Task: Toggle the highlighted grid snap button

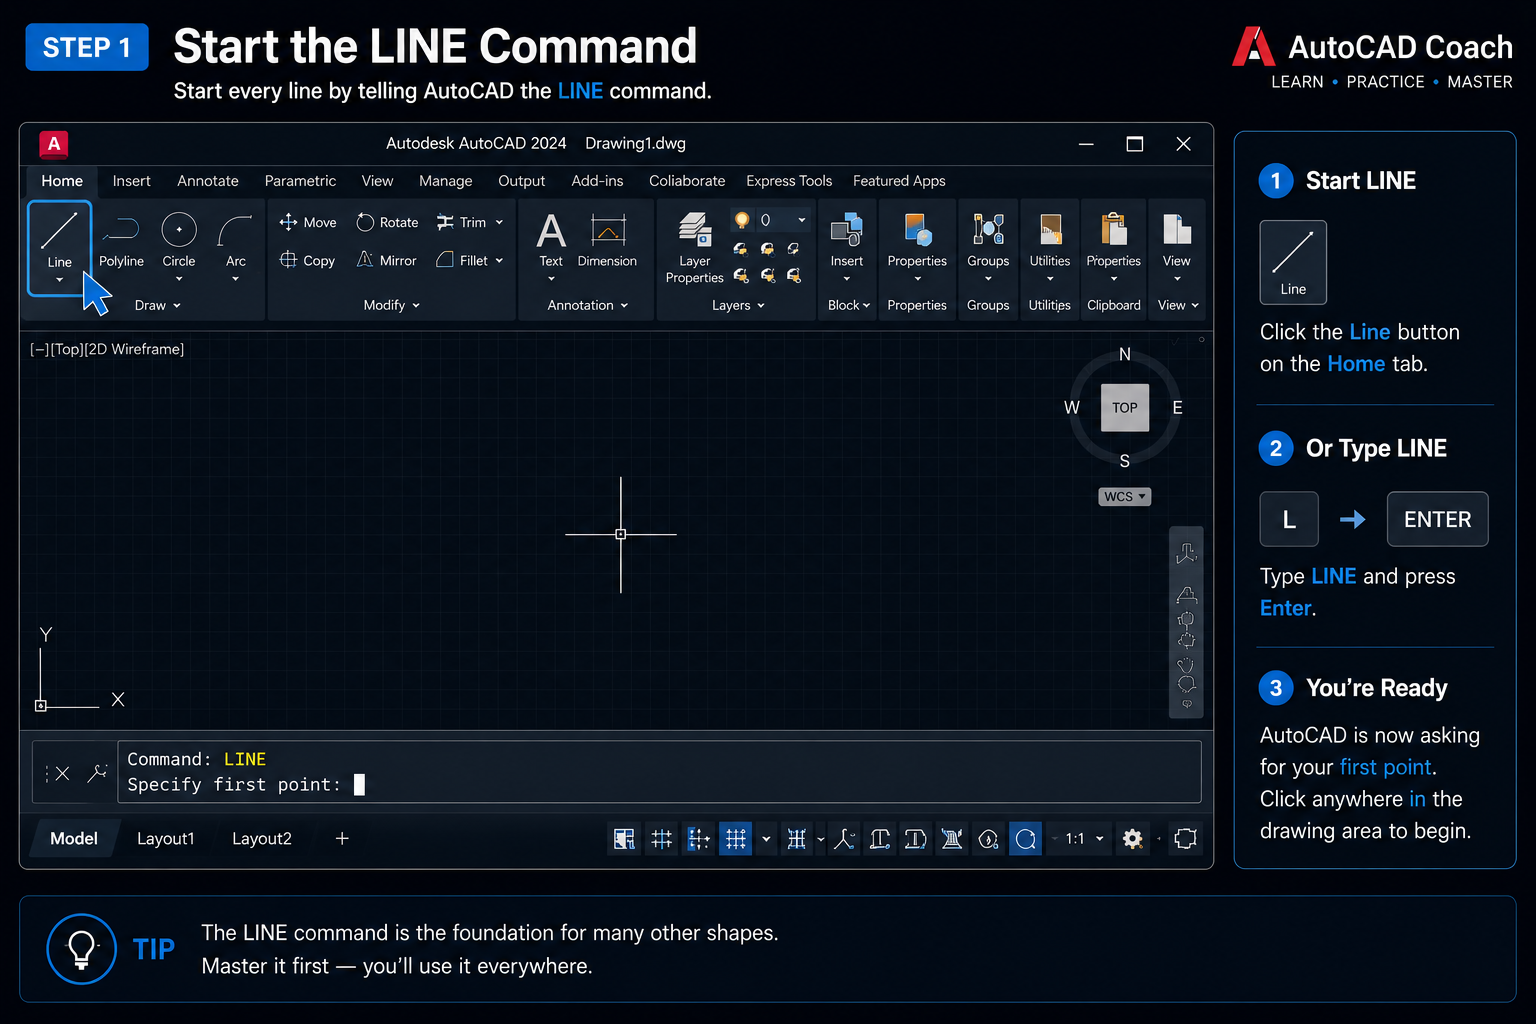Action: pyautogui.click(x=735, y=839)
